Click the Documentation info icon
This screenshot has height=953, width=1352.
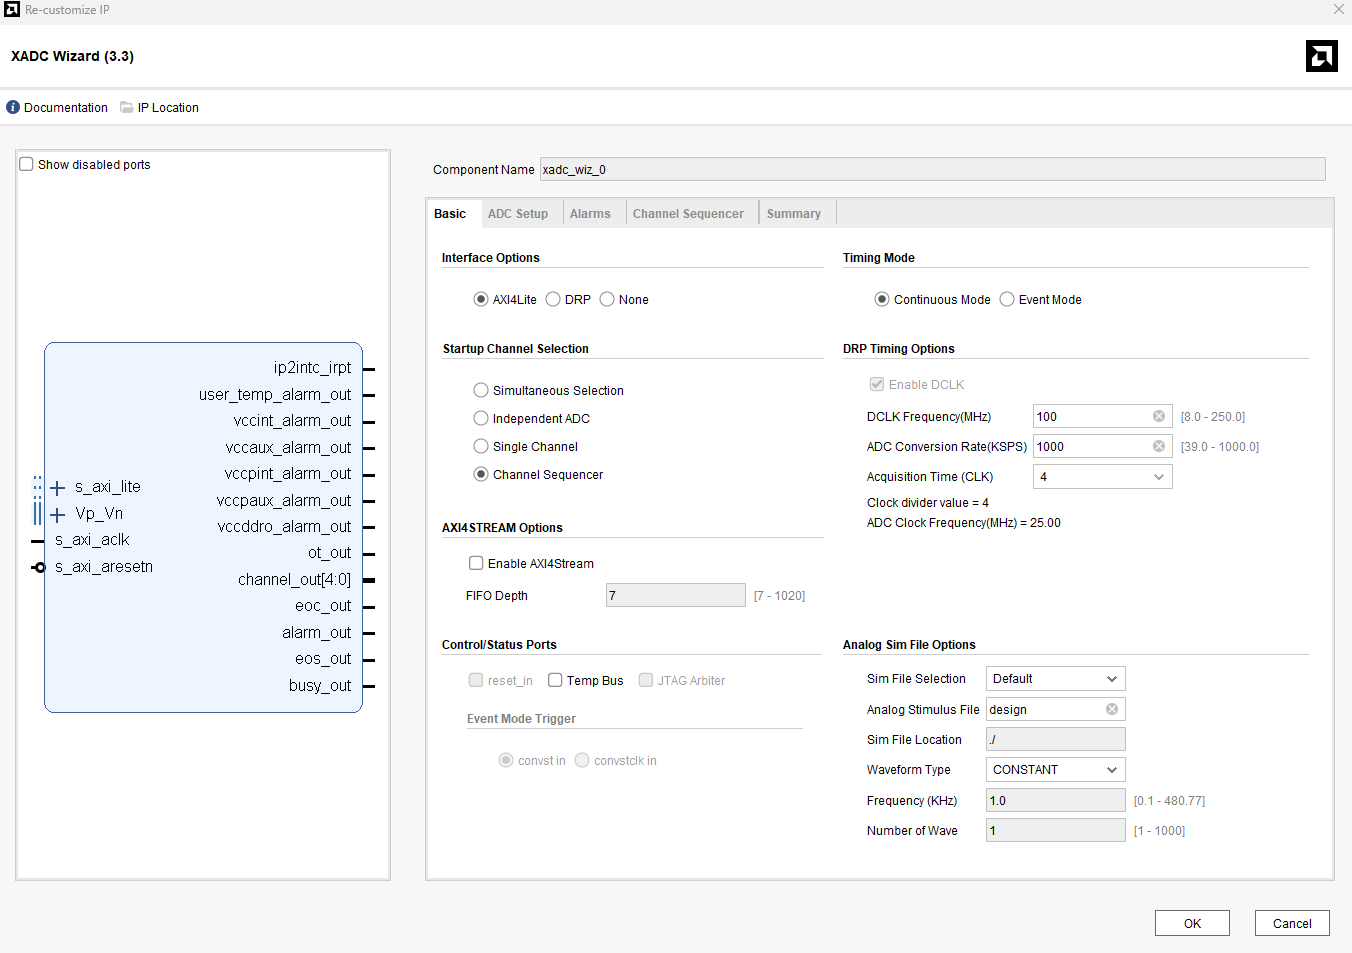(13, 108)
